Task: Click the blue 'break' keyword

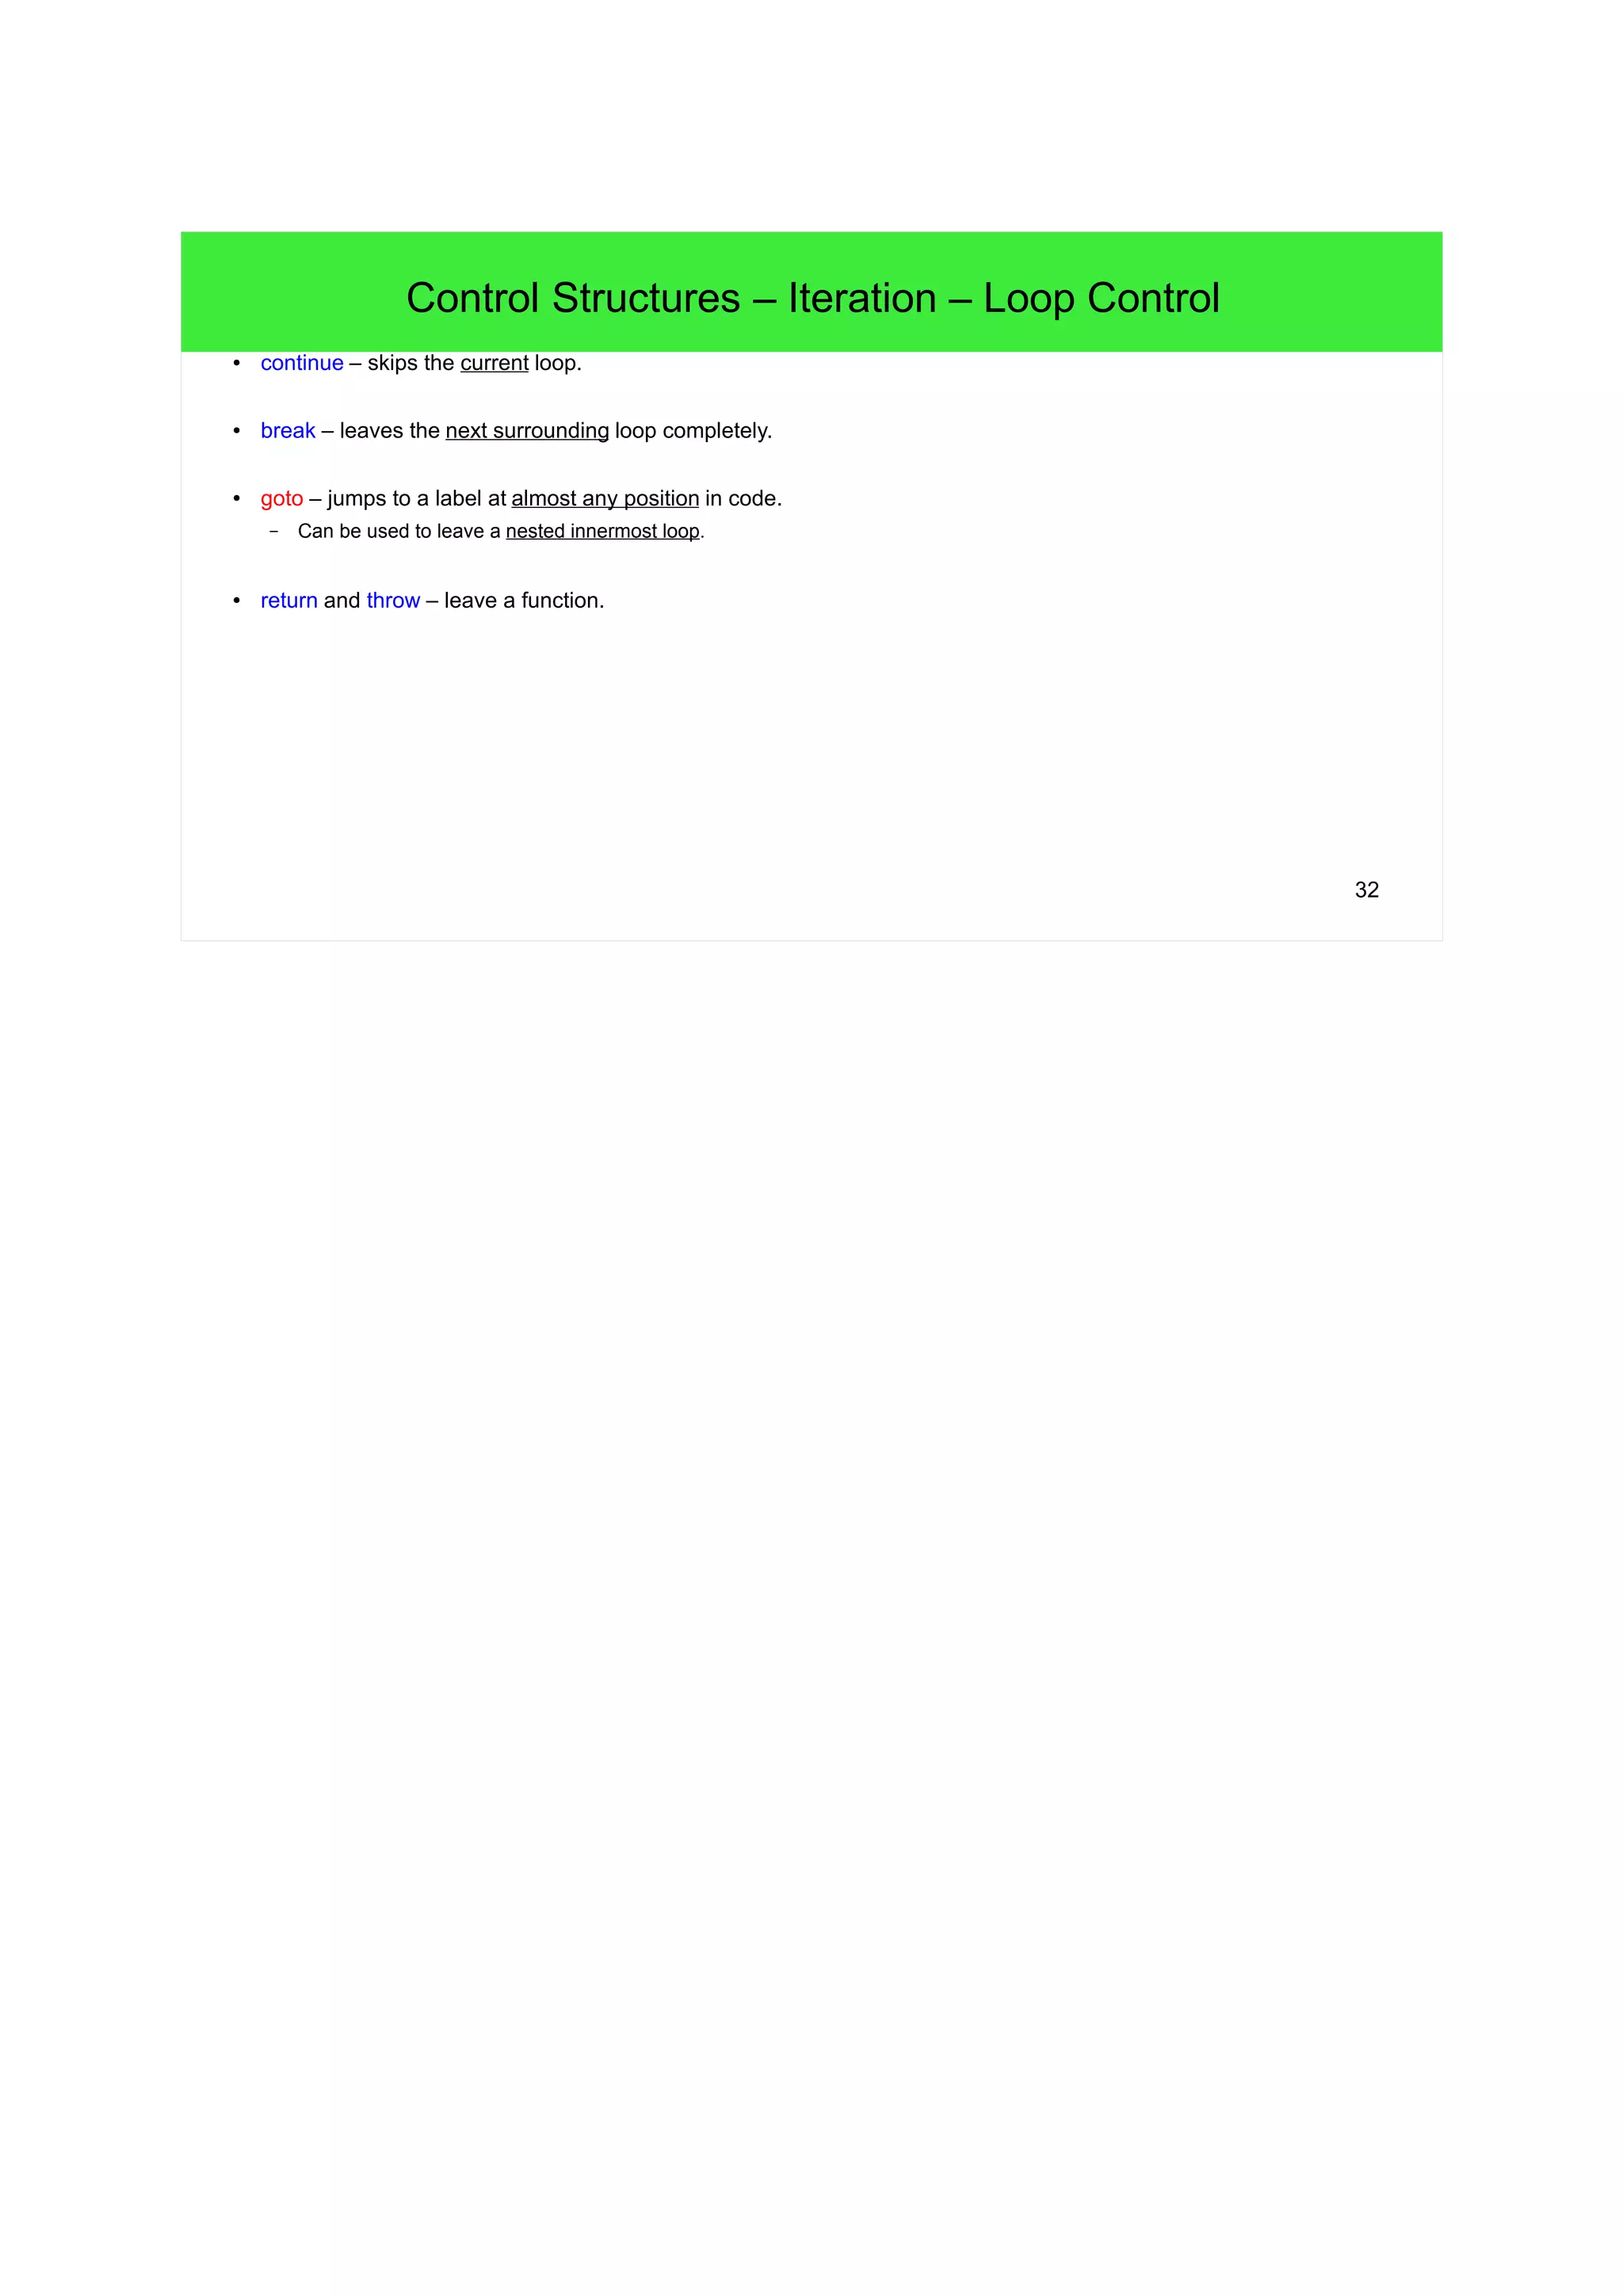Action: pos(288,431)
